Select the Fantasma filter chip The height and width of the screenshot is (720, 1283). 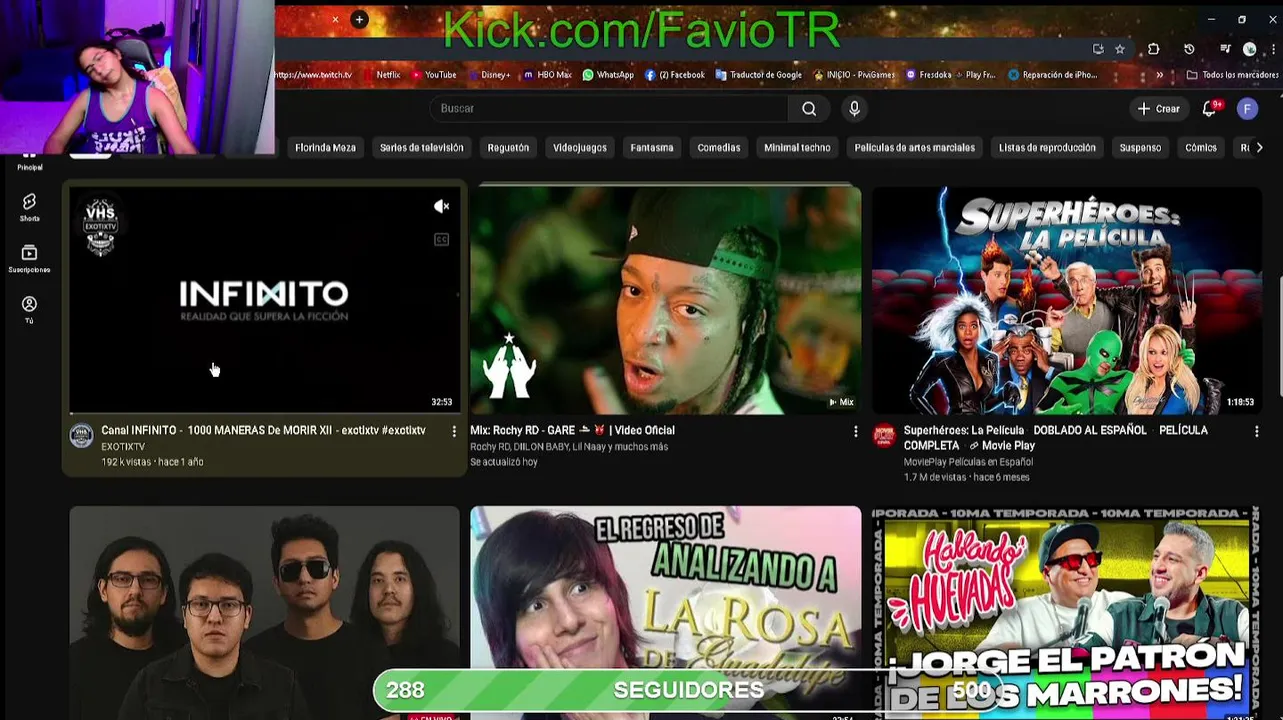[652, 148]
